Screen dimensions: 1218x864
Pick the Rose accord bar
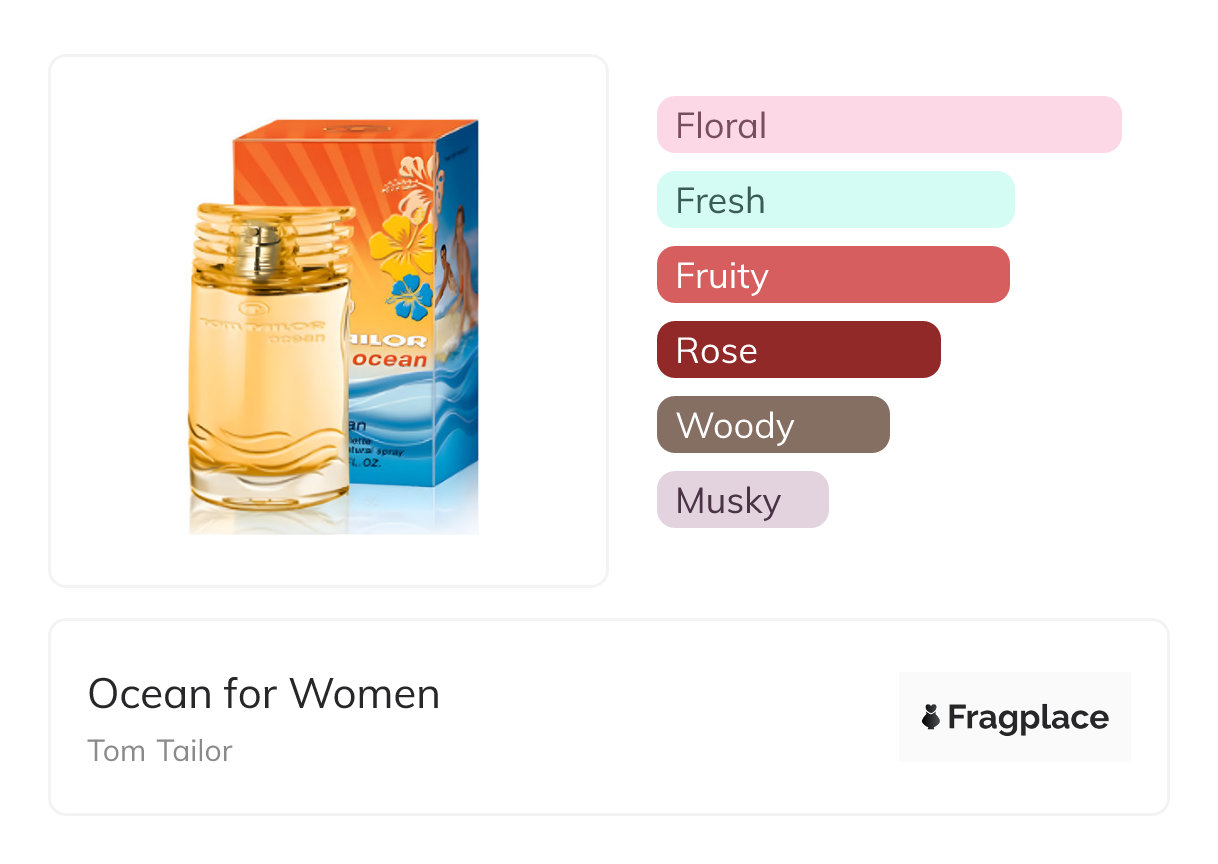coord(798,350)
